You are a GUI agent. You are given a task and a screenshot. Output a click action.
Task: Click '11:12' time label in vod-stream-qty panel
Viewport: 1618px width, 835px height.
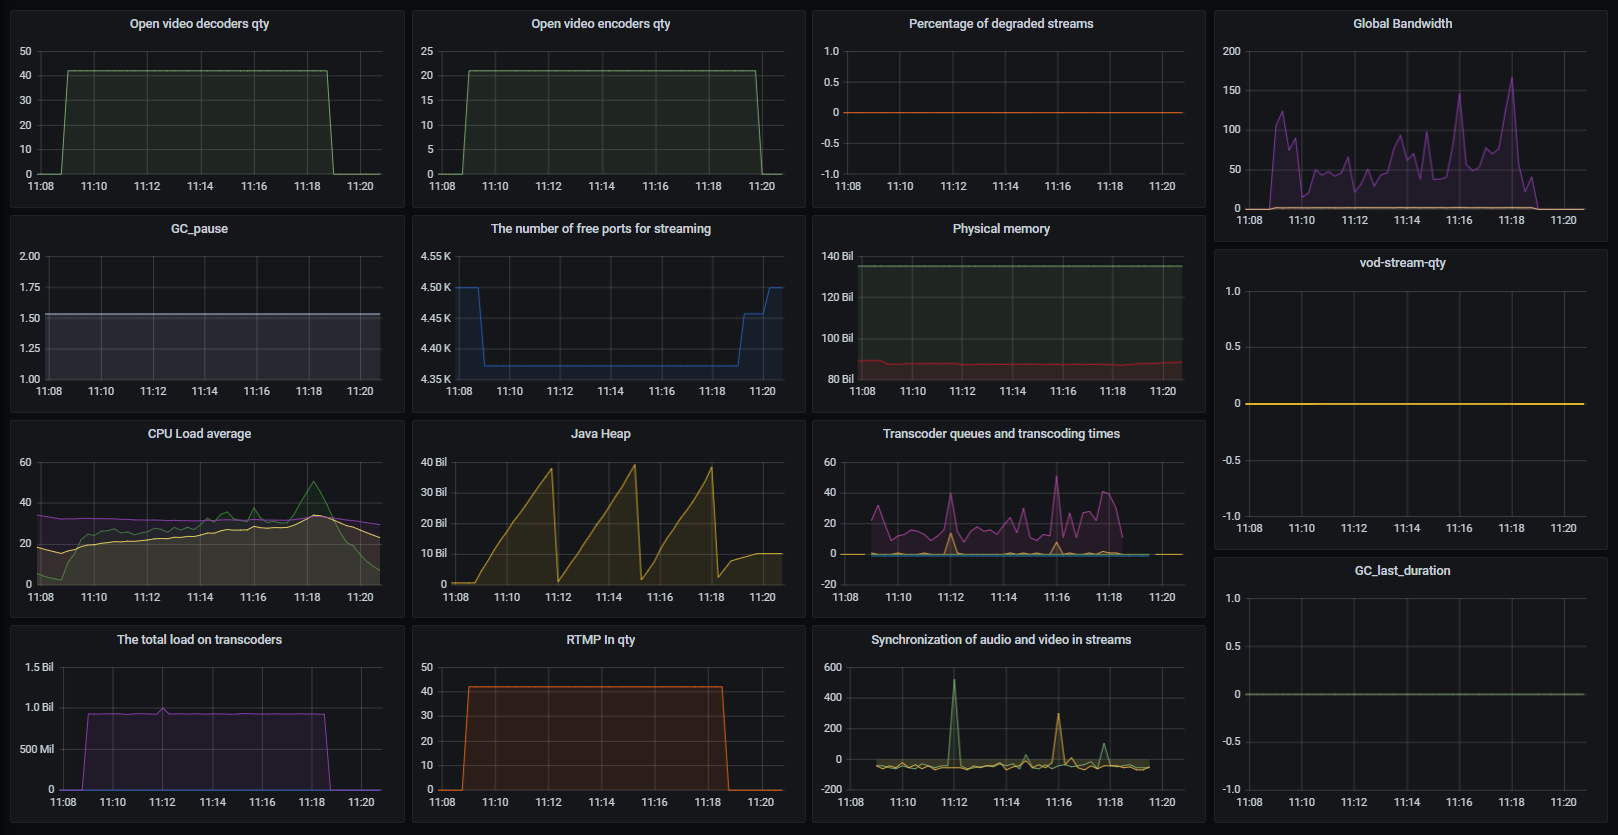coord(1354,528)
